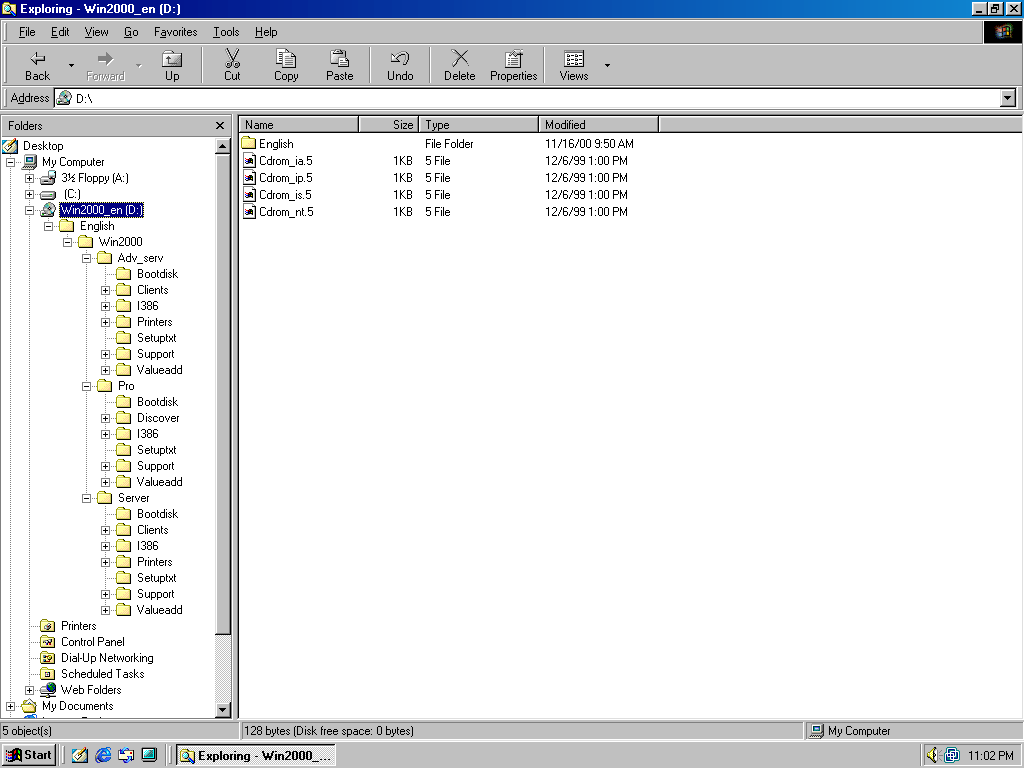The height and width of the screenshot is (768, 1024).
Task: Click the Delete toolbar icon
Action: coord(460,58)
